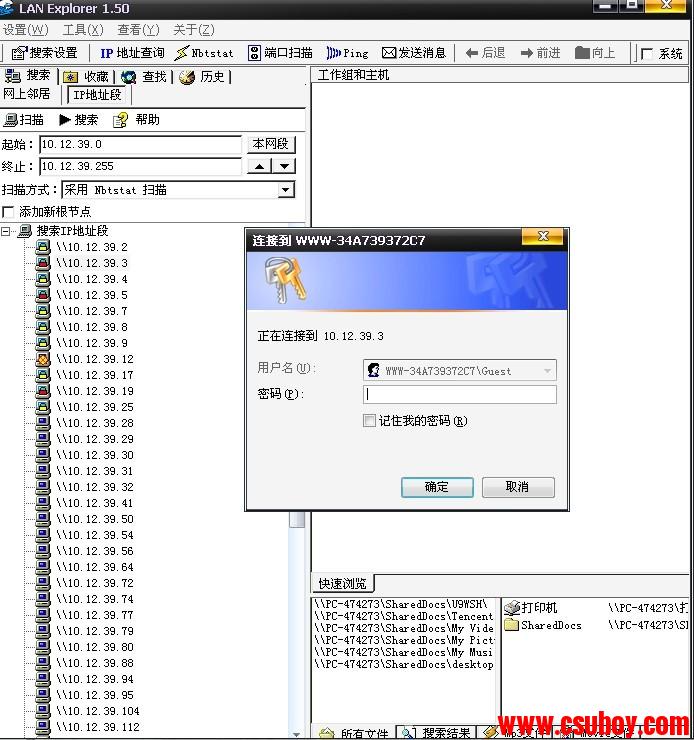
Task: Collapse the 搜索IP地址段 tree node
Action: (6, 231)
